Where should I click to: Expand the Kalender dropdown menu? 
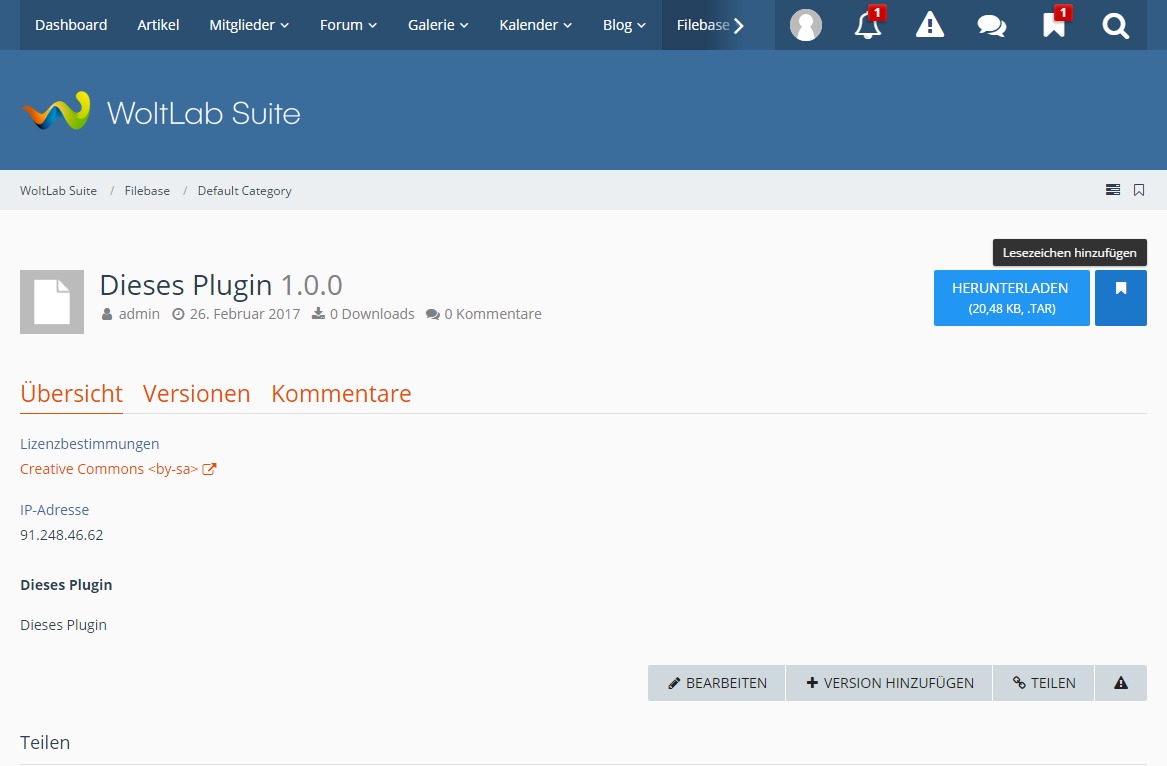[535, 25]
